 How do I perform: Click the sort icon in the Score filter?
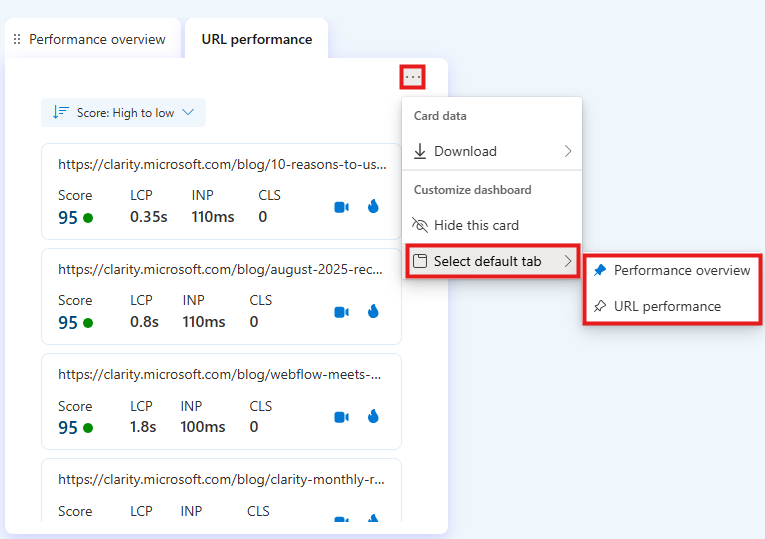pyautogui.click(x=61, y=112)
